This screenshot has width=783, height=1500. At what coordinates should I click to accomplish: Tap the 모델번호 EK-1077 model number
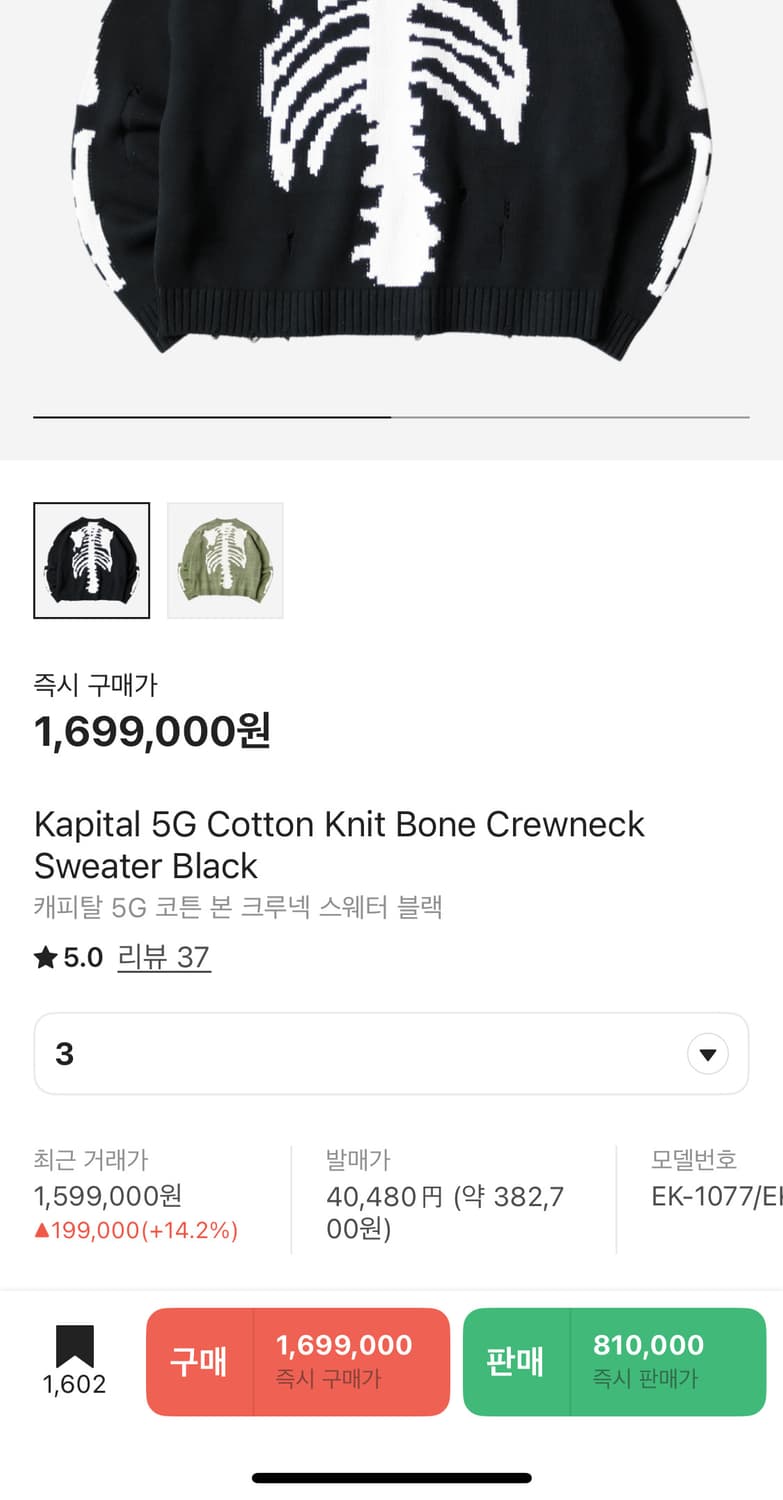coord(716,1196)
